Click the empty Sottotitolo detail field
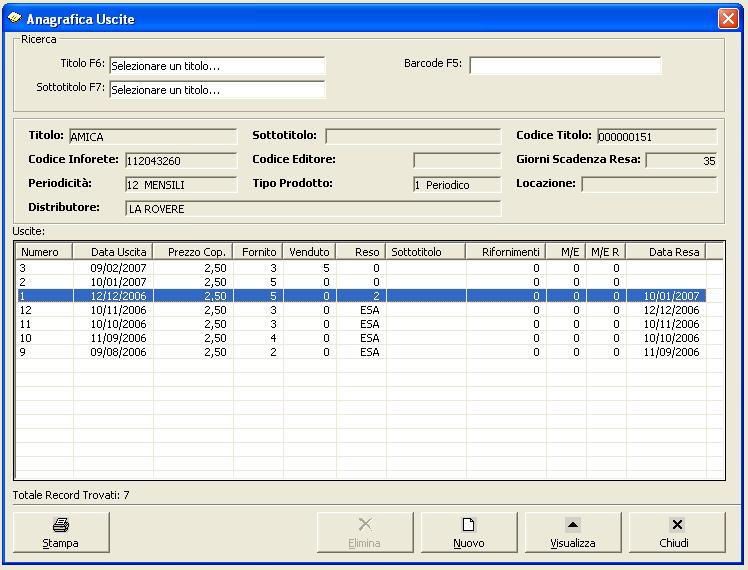 coord(413,136)
